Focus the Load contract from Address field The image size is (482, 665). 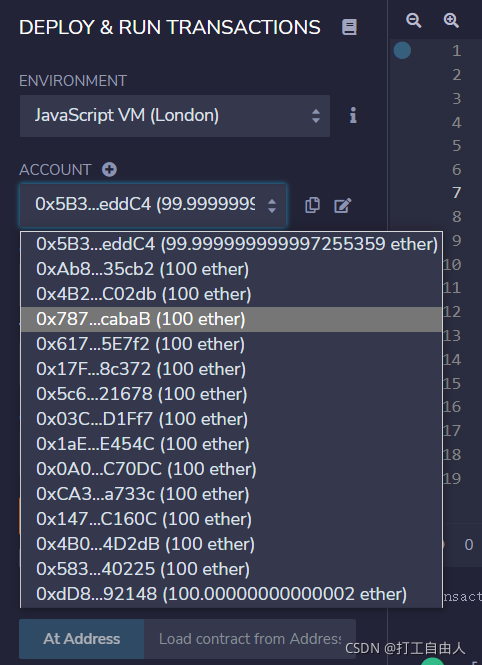point(250,639)
